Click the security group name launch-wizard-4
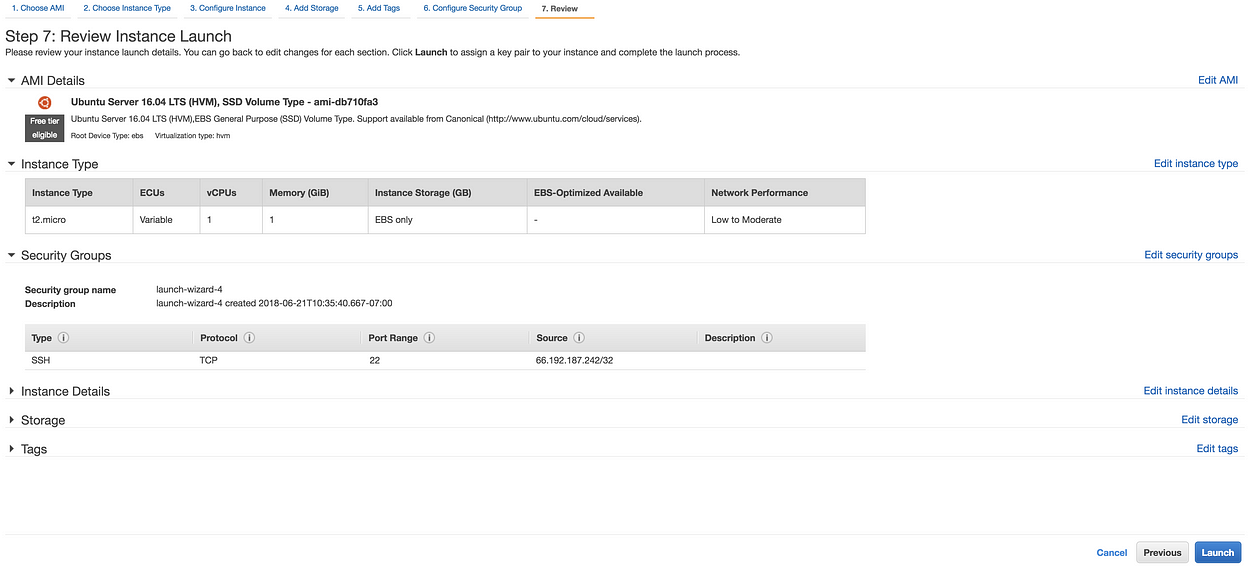Image resolution: width=1250 pixels, height=568 pixels. tap(189, 290)
